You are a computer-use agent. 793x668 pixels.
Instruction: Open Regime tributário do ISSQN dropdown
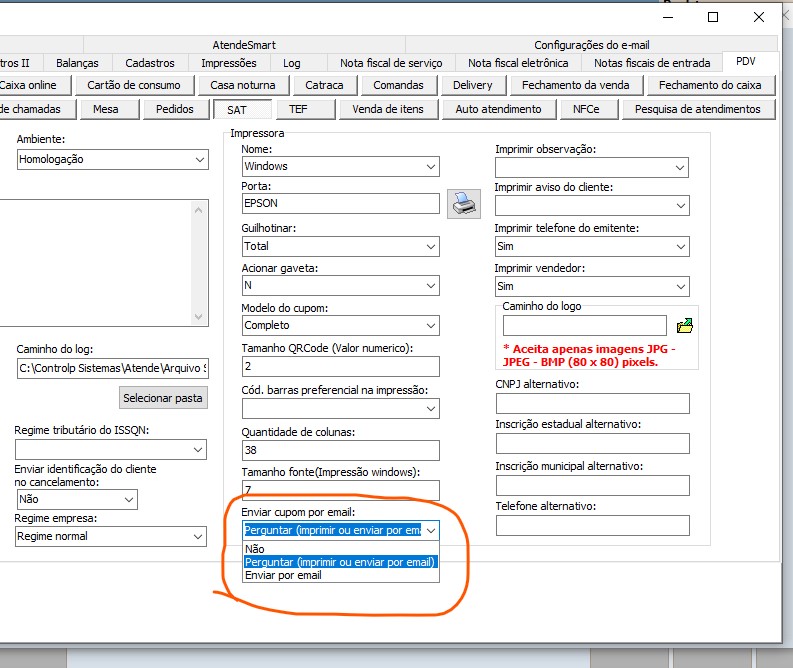(111, 450)
